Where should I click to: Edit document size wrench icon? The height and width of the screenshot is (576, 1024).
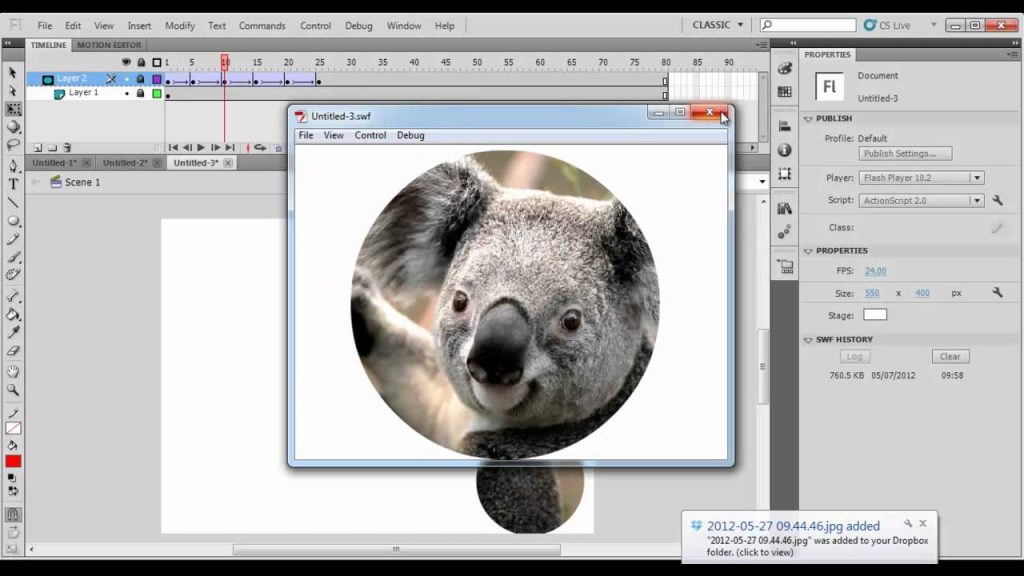pos(997,293)
